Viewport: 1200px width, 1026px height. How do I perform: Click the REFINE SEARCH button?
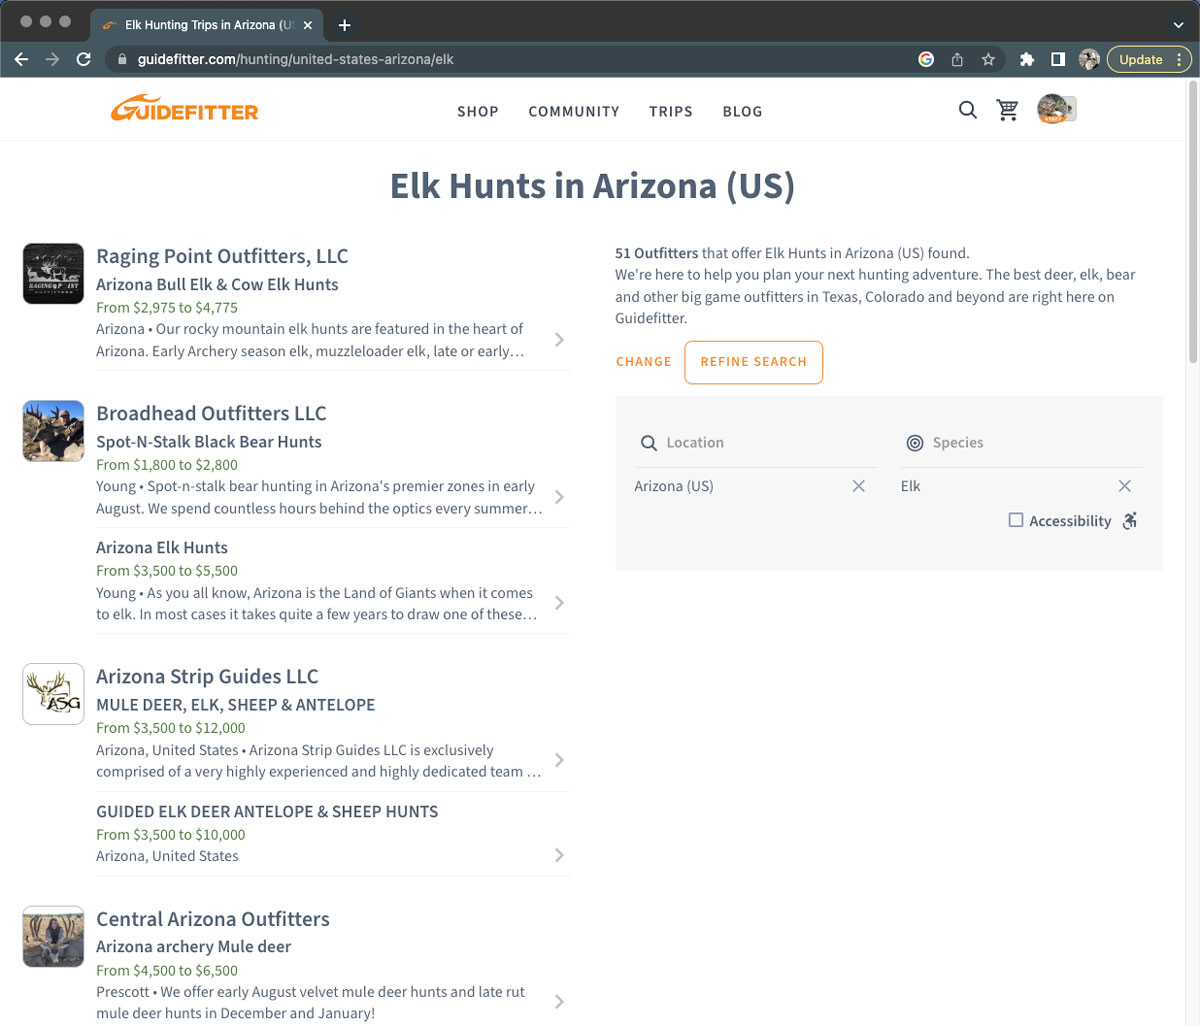click(754, 362)
